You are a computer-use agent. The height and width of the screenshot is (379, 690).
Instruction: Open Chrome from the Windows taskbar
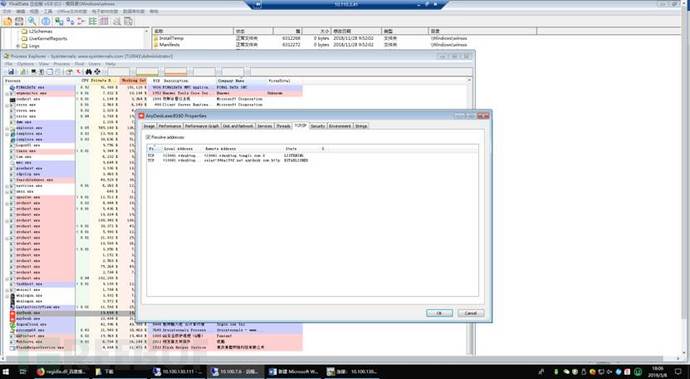pyautogui.click(x=62, y=372)
